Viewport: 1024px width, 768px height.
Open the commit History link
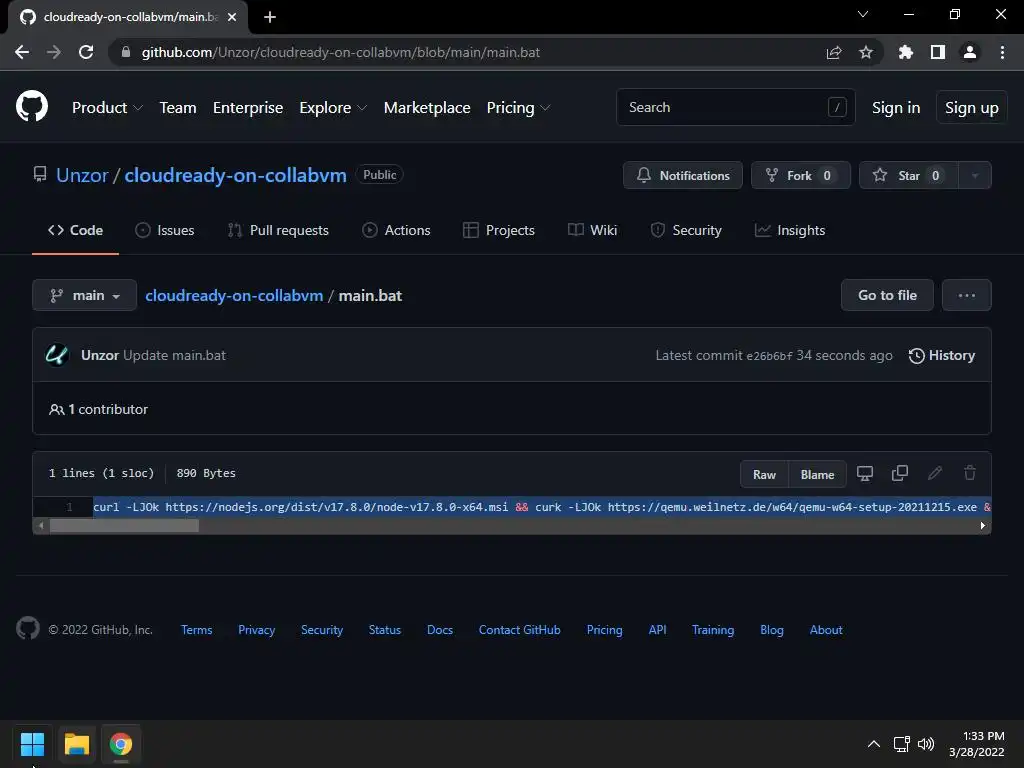tap(942, 355)
